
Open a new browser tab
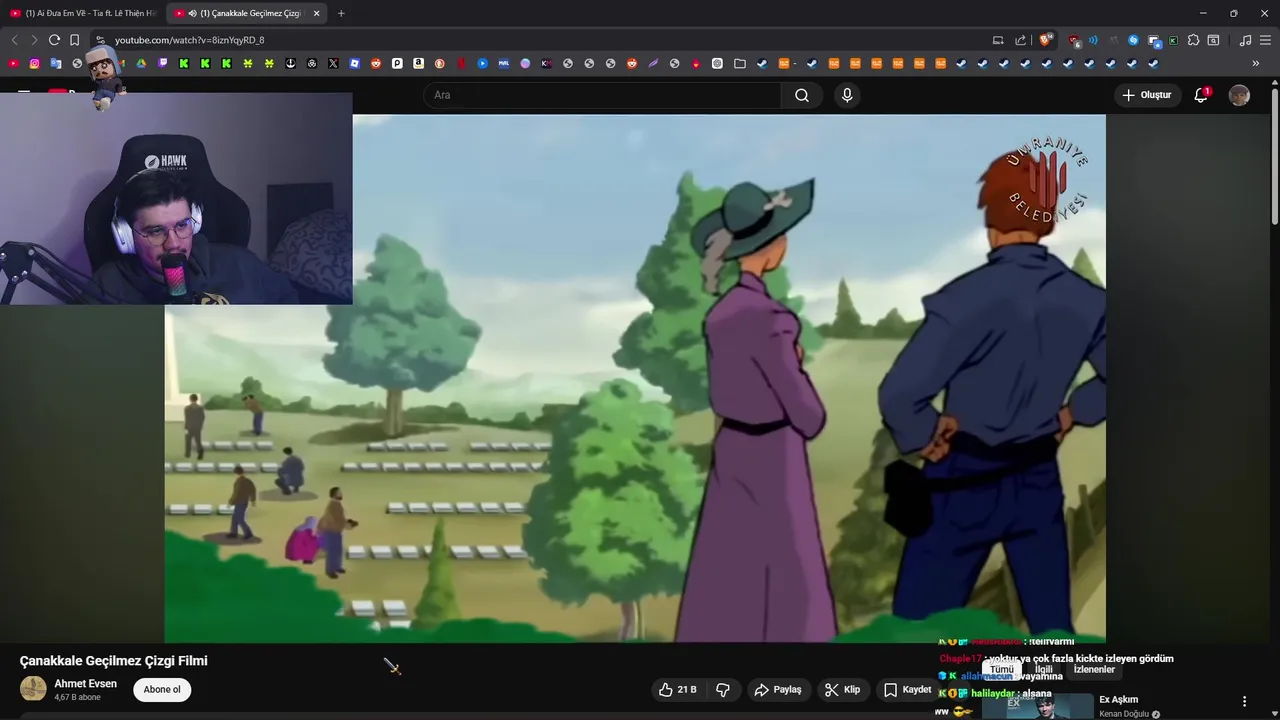341,13
